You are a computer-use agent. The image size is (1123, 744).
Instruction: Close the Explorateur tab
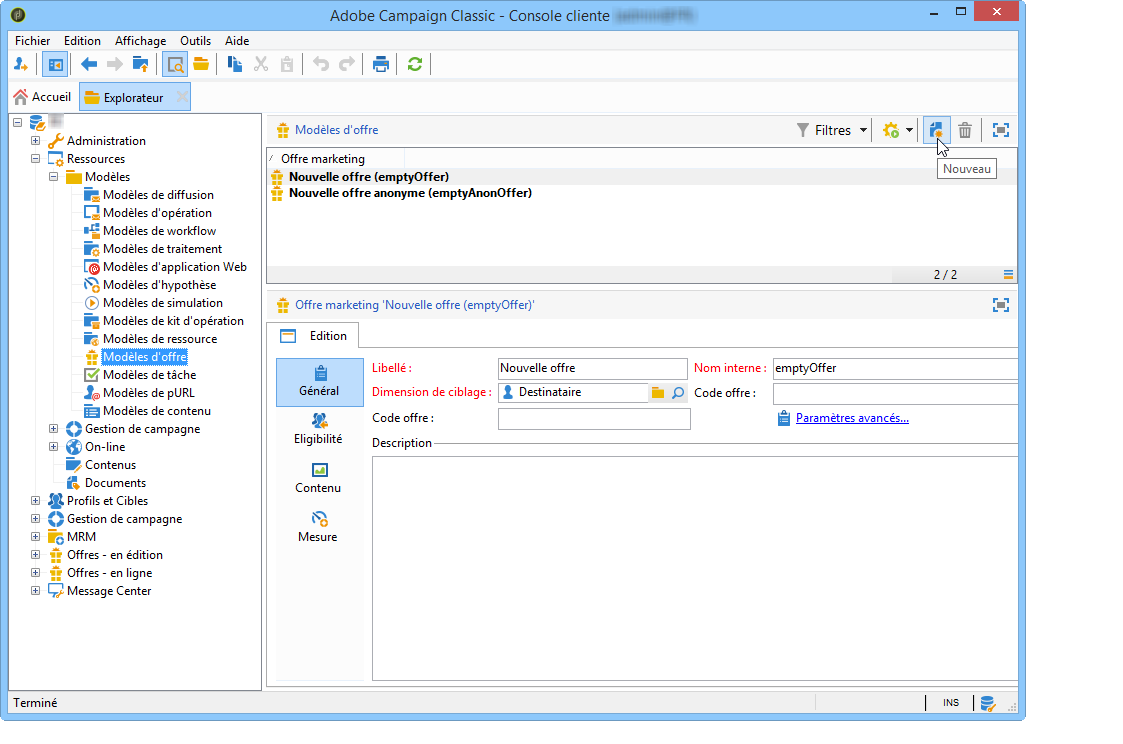pyautogui.click(x=182, y=97)
